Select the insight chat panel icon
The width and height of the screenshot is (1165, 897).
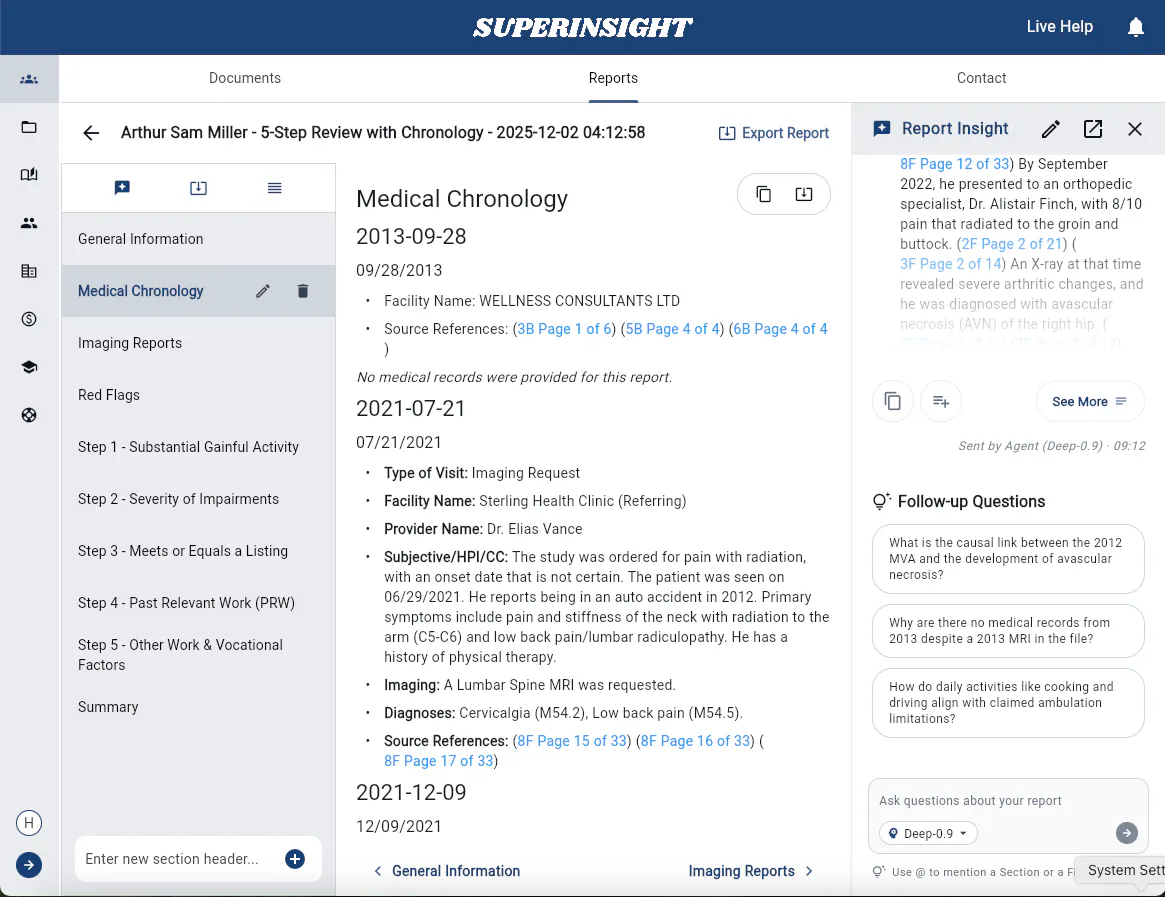[123, 188]
